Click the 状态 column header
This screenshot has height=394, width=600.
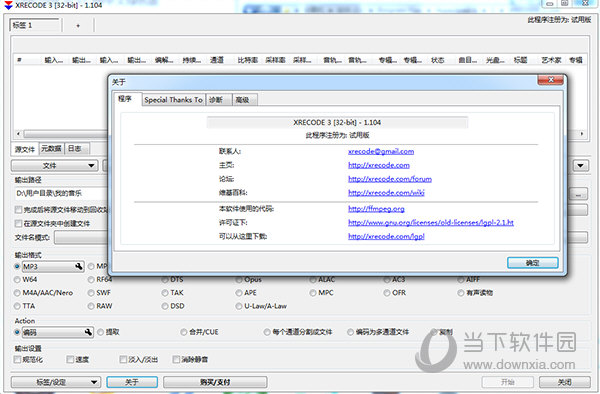437,60
